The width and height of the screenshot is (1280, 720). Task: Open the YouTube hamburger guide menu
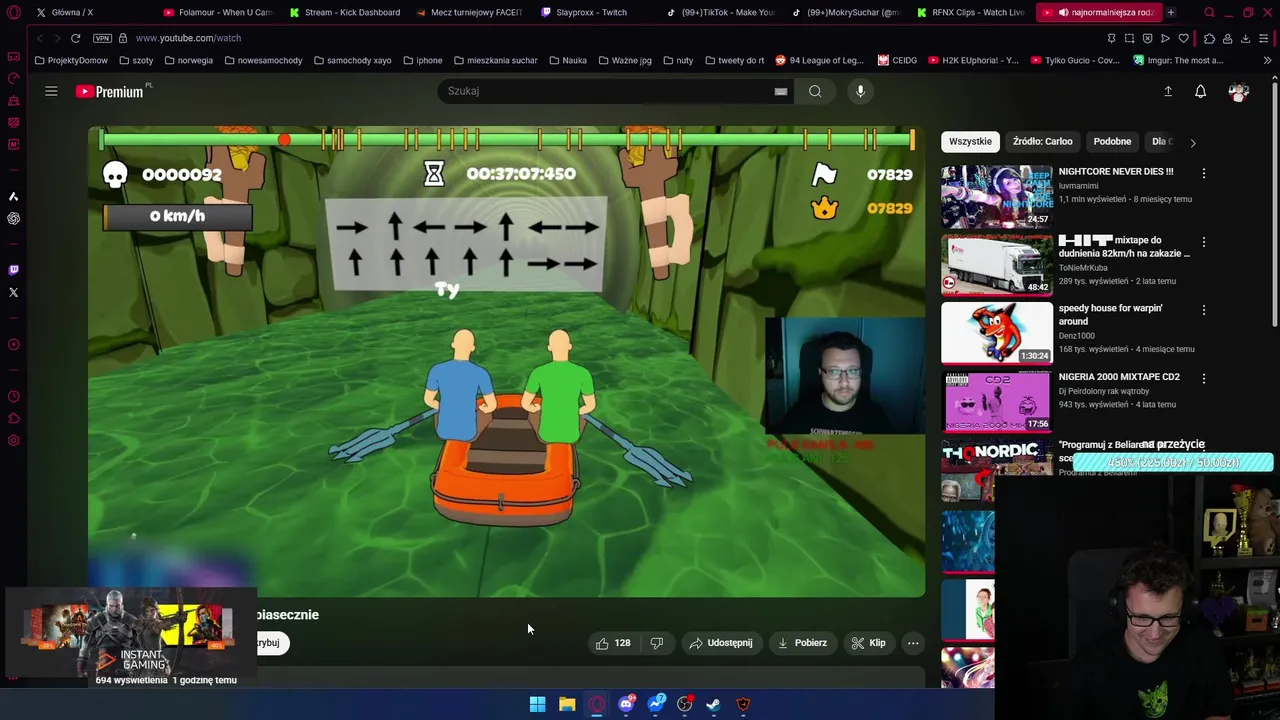[51, 91]
